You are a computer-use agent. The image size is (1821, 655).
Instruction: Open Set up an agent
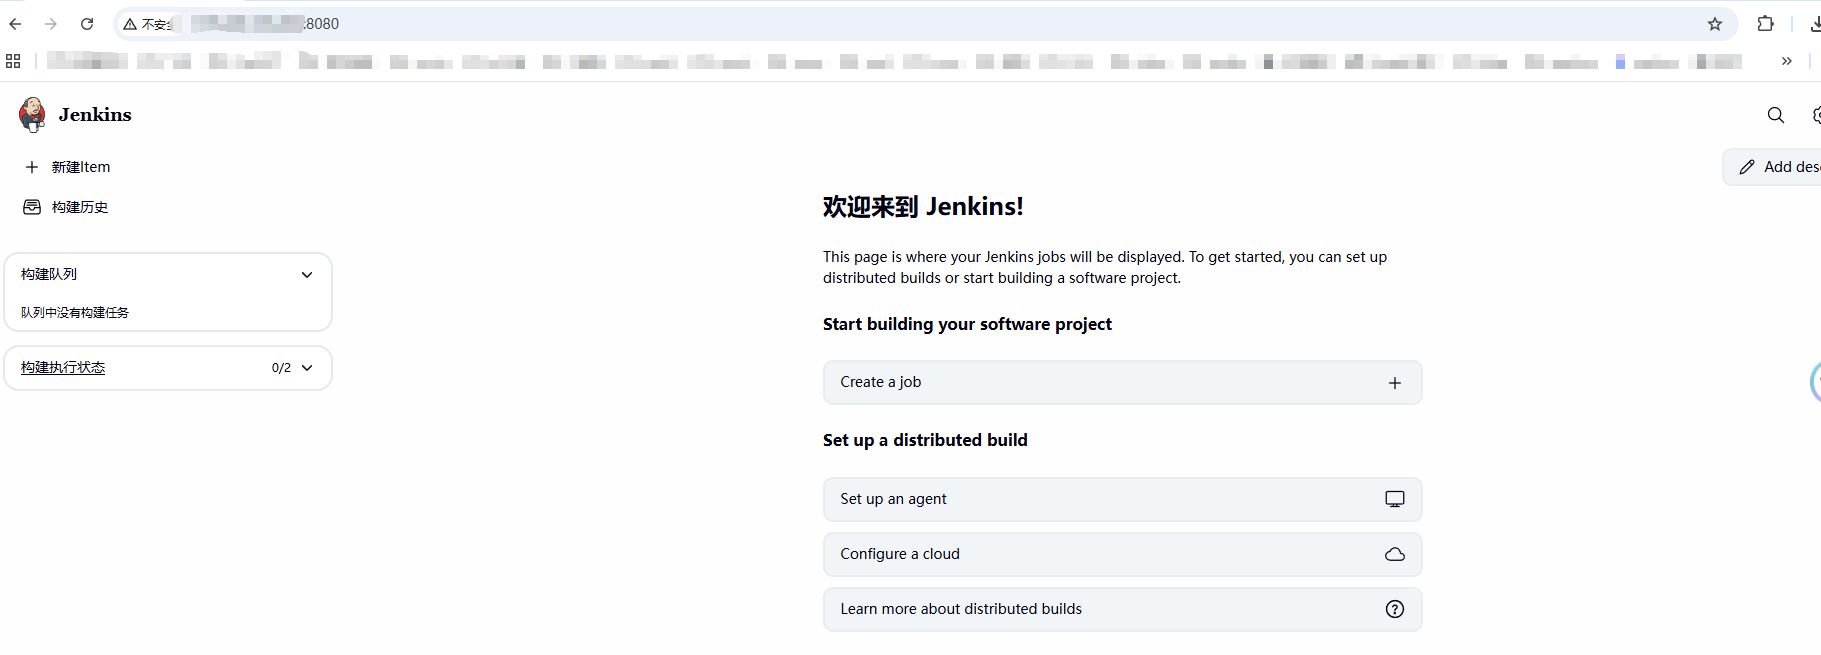click(1122, 499)
